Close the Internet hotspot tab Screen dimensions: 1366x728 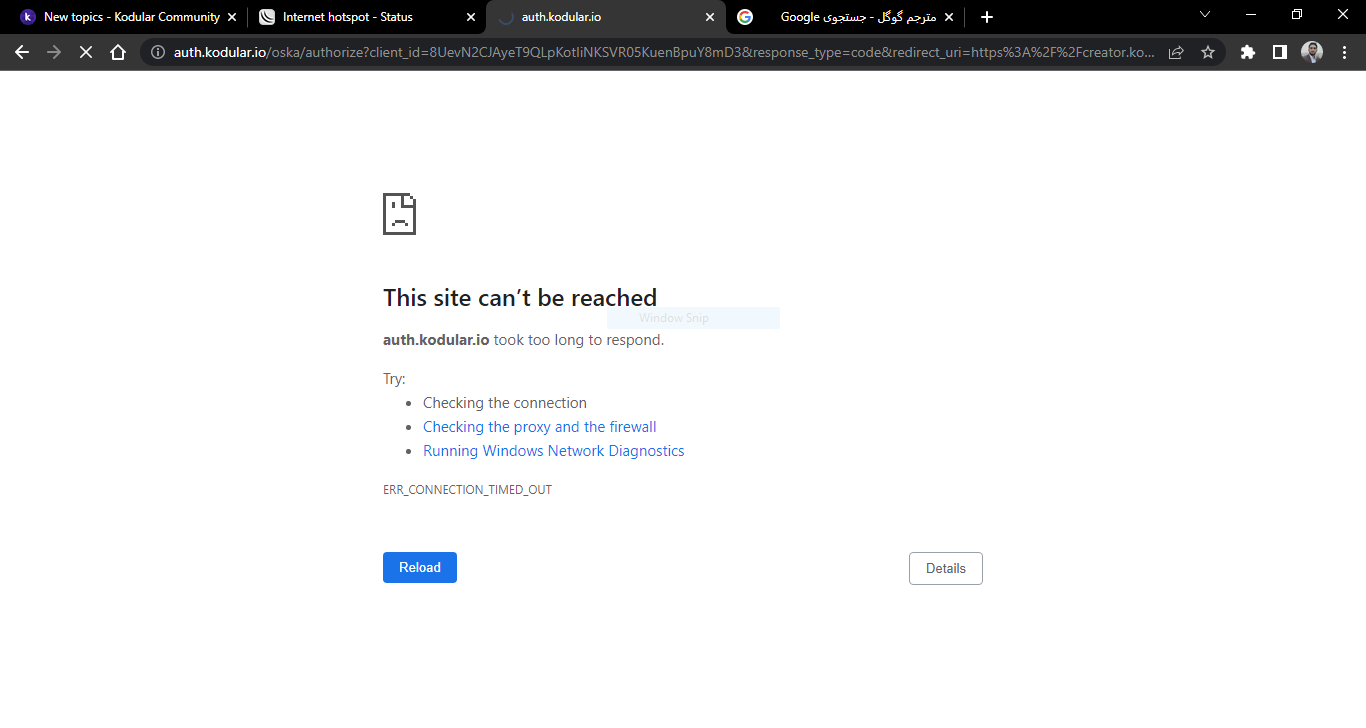point(471,17)
